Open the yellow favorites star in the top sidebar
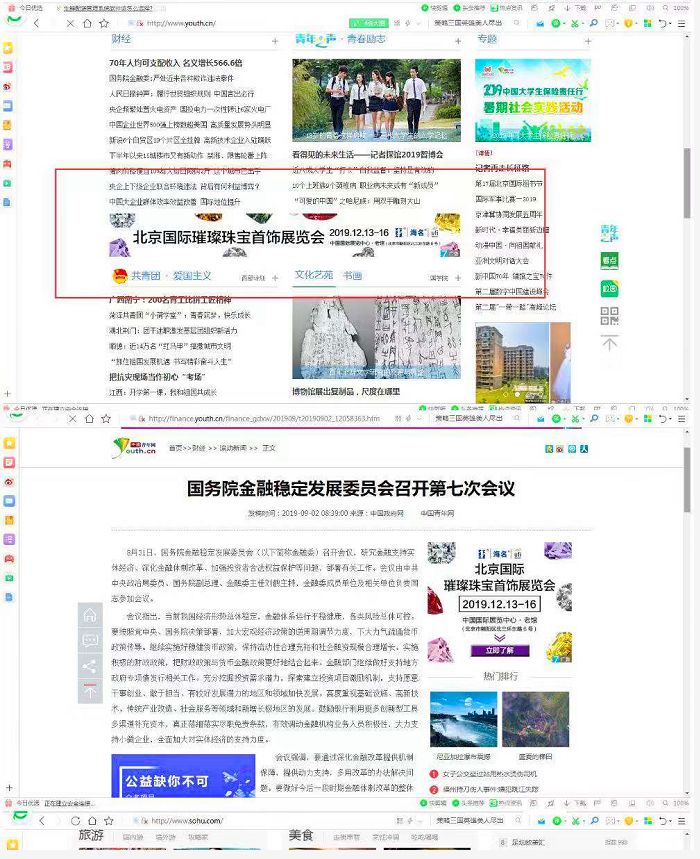 coord(8,48)
